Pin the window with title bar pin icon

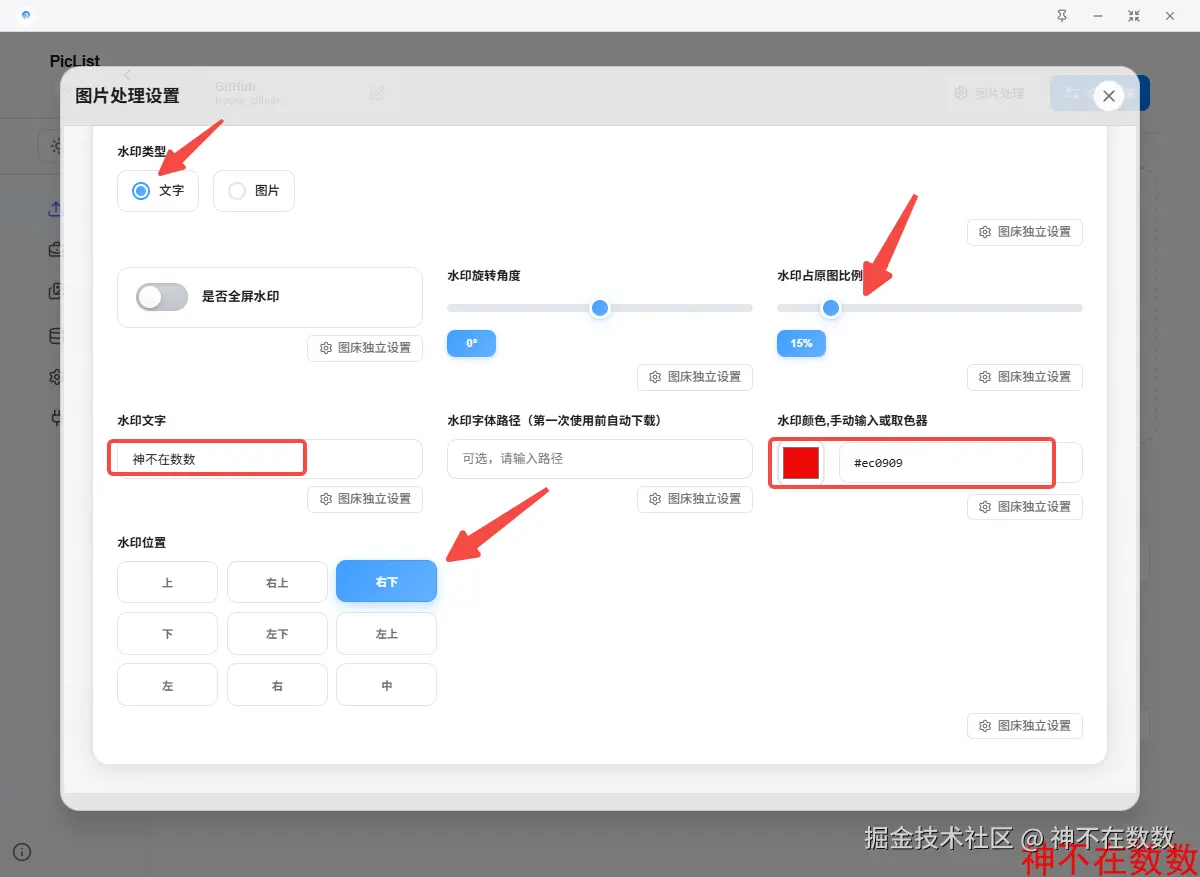pos(1061,16)
